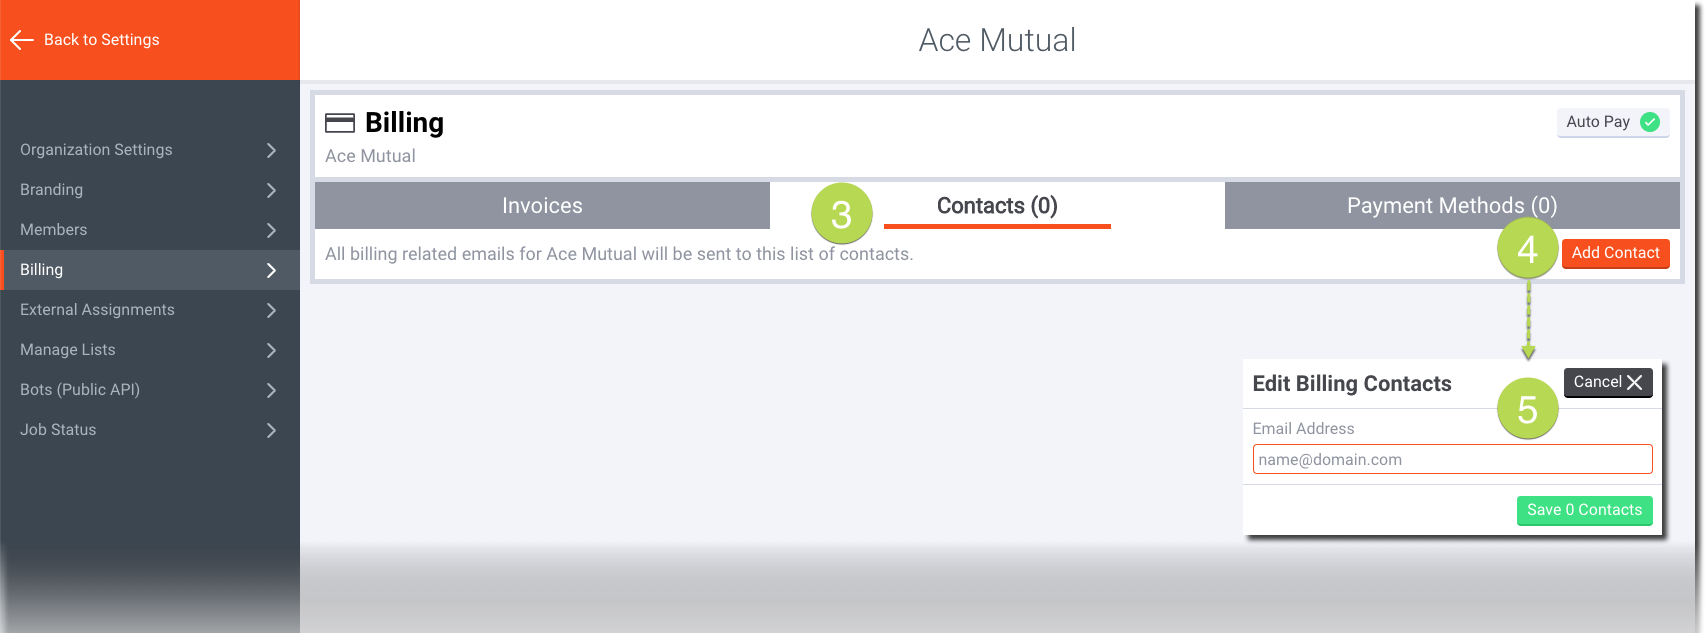Click the green Auto Pay checkmark icon
This screenshot has width=1705, height=633.
point(1650,122)
